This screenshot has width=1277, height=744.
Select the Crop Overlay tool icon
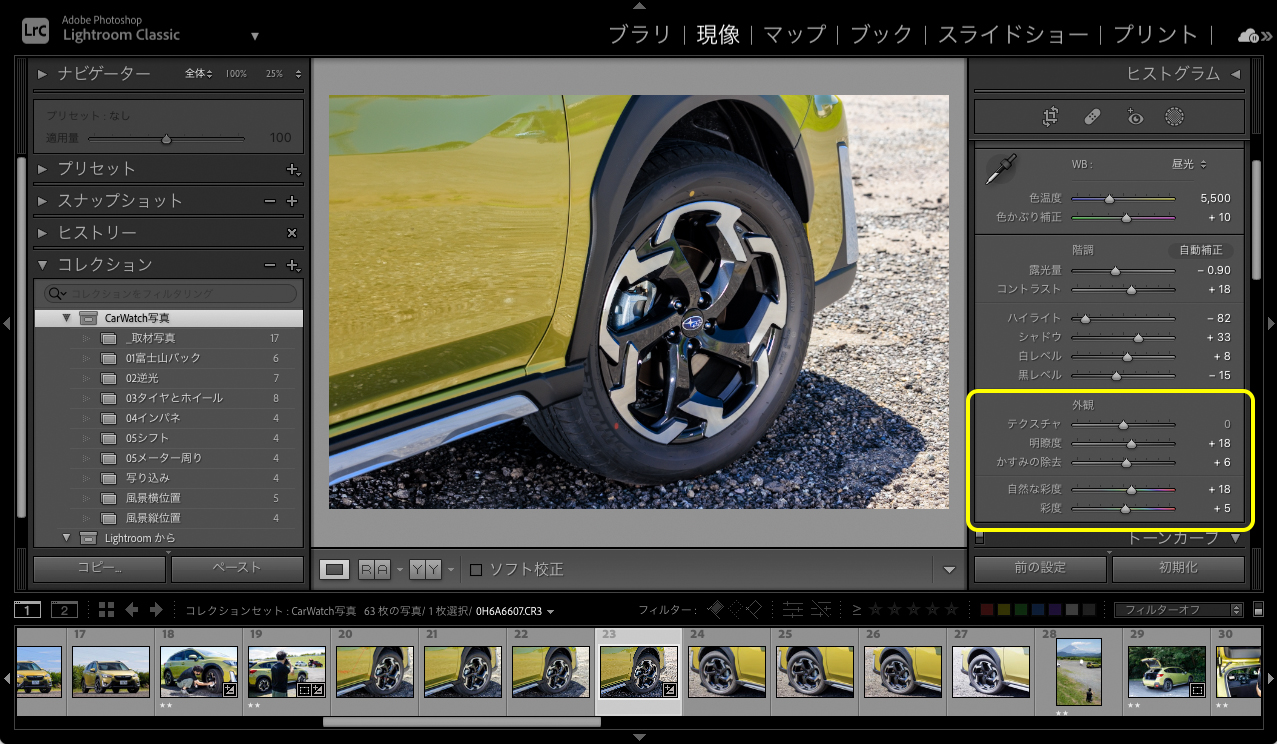coord(1050,117)
